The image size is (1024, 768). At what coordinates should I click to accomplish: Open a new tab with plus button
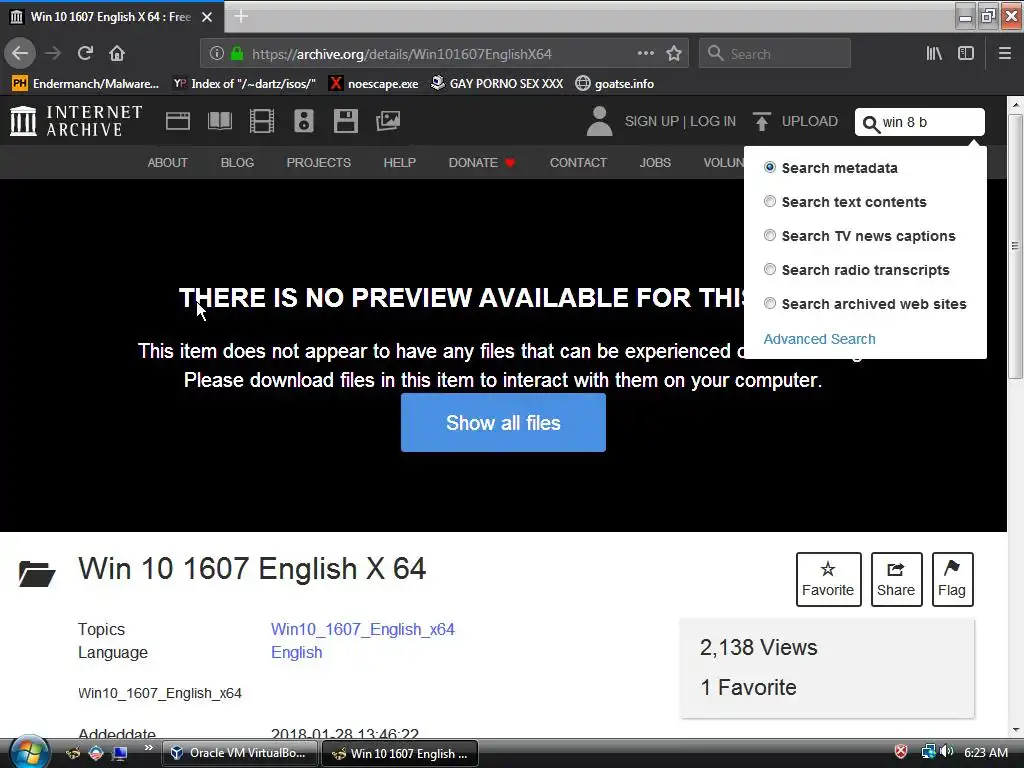pyautogui.click(x=241, y=16)
